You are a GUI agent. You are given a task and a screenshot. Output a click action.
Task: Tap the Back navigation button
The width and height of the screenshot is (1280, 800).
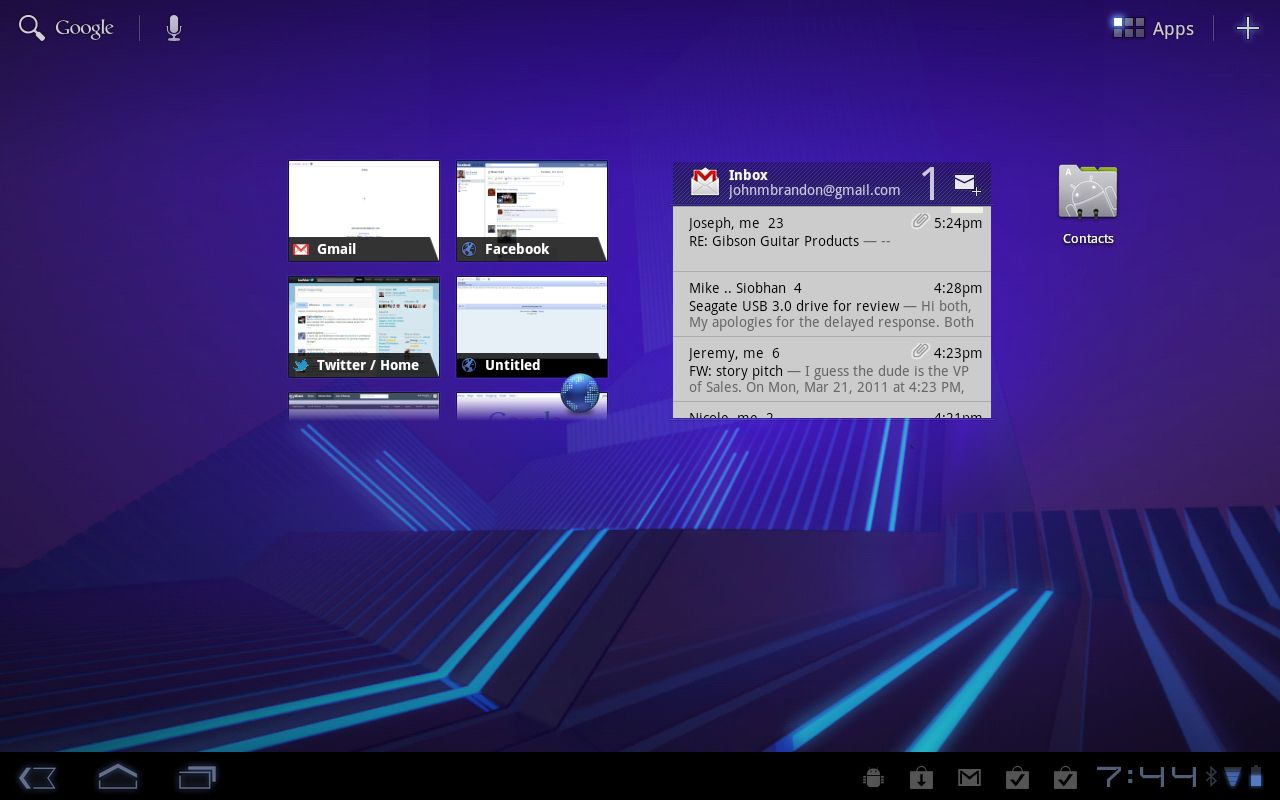coord(37,777)
